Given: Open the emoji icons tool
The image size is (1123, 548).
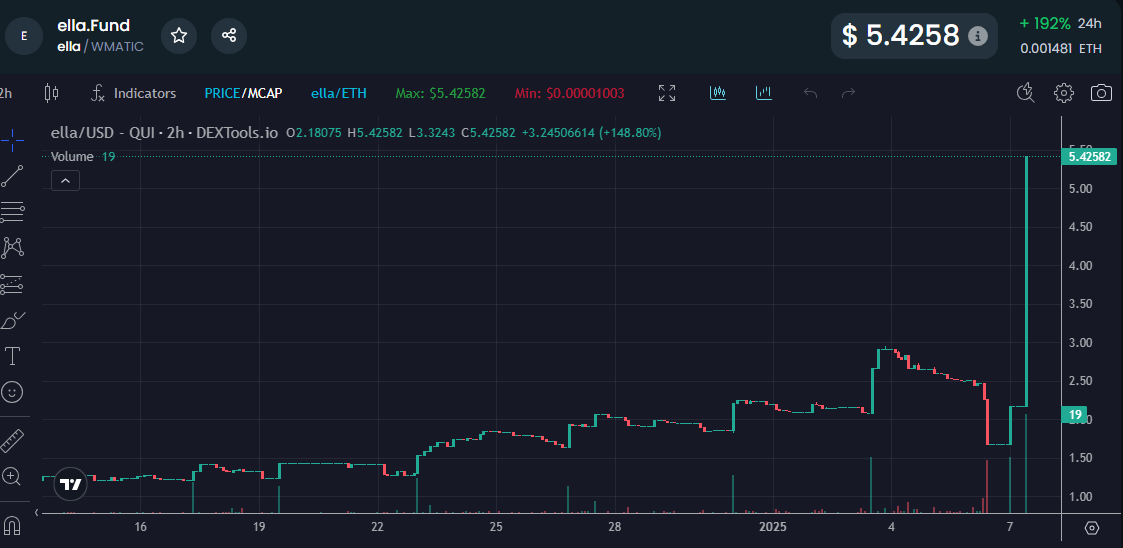Looking at the screenshot, I should [x=12, y=392].
